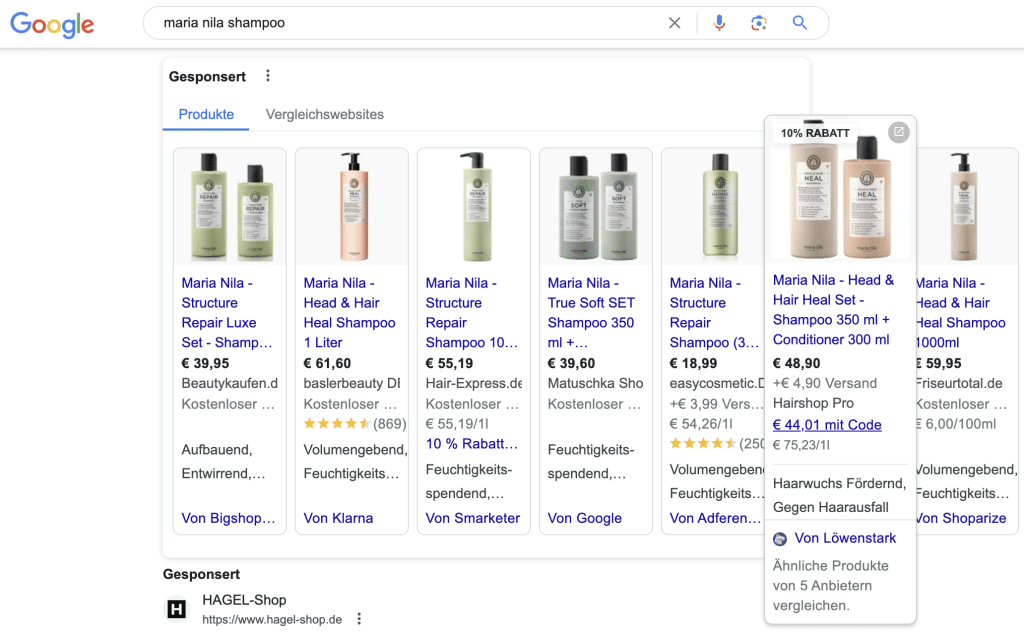Click the € 44,01 mit Code offer

(x=827, y=424)
